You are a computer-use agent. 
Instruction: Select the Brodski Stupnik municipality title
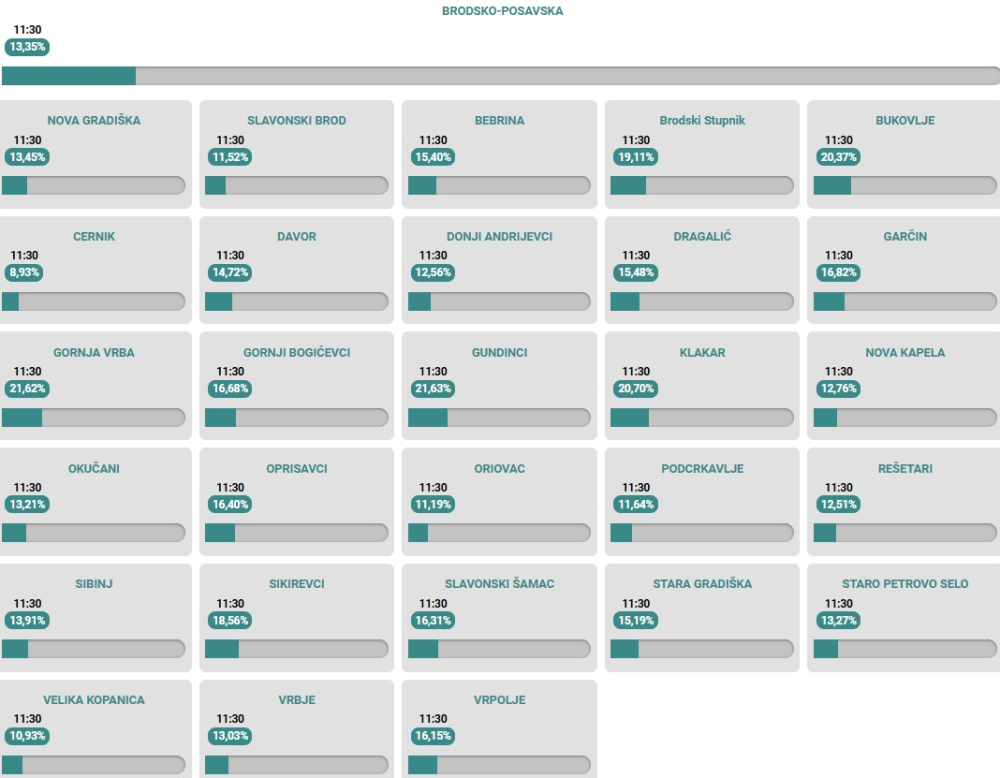coord(702,121)
